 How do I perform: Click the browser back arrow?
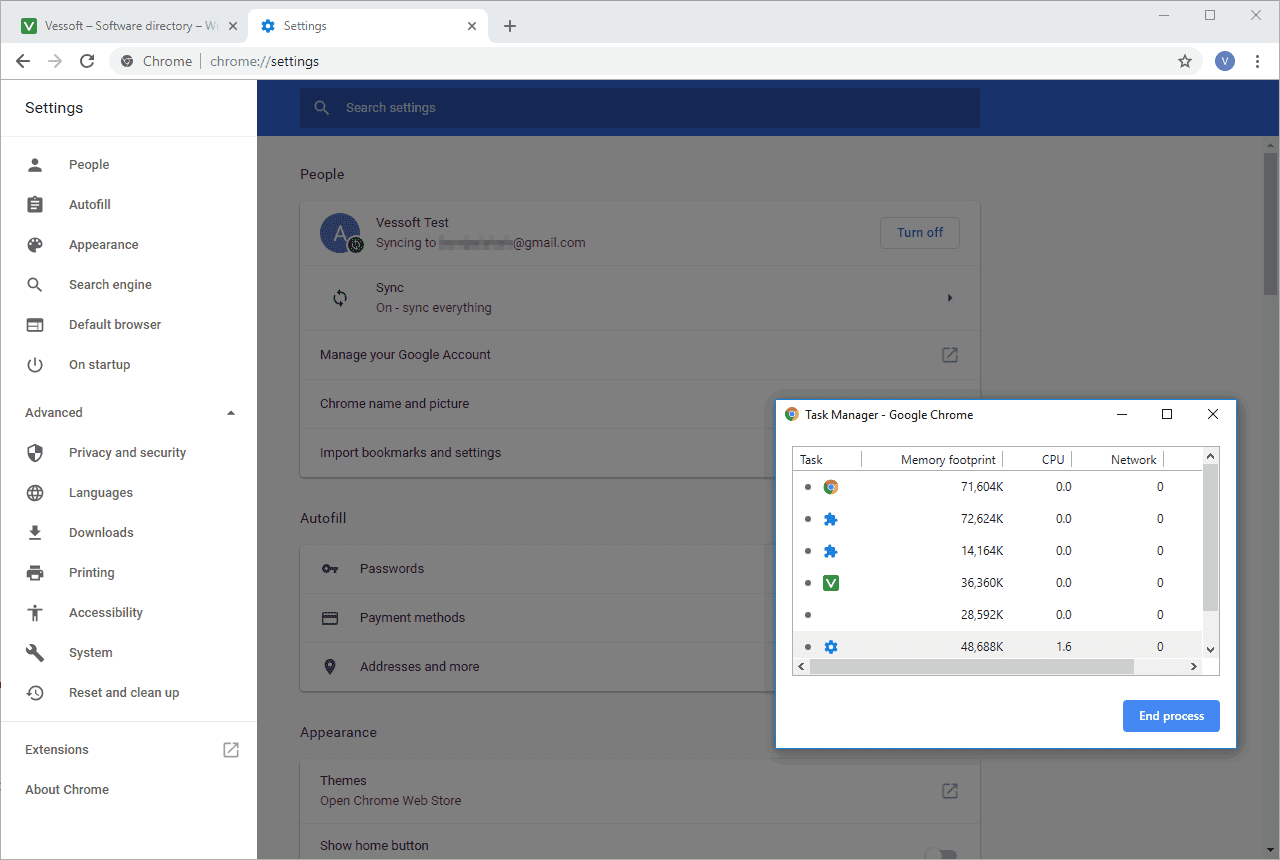[23, 61]
